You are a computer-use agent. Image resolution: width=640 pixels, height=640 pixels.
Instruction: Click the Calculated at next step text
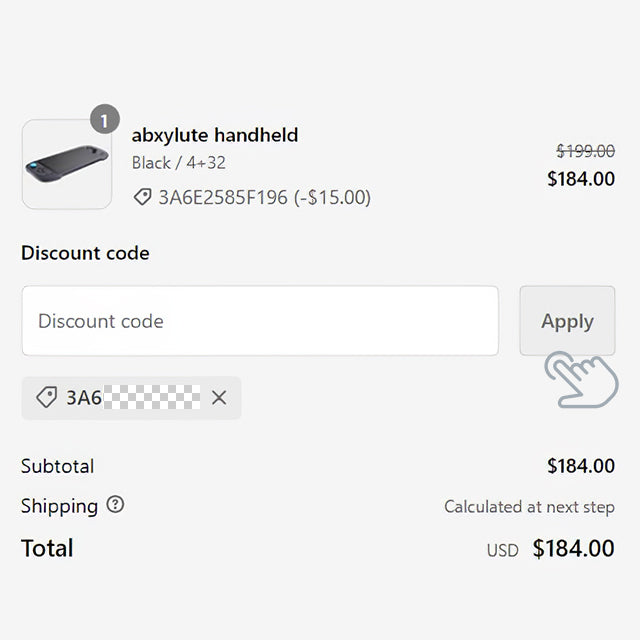pos(529,507)
